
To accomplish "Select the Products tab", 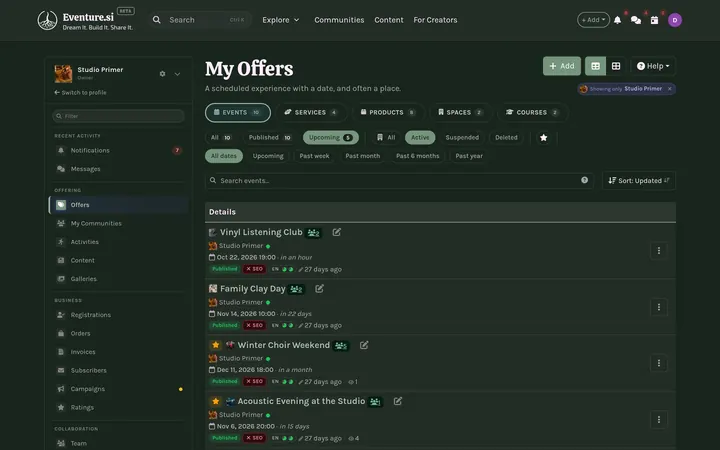I will pyautogui.click(x=388, y=112).
